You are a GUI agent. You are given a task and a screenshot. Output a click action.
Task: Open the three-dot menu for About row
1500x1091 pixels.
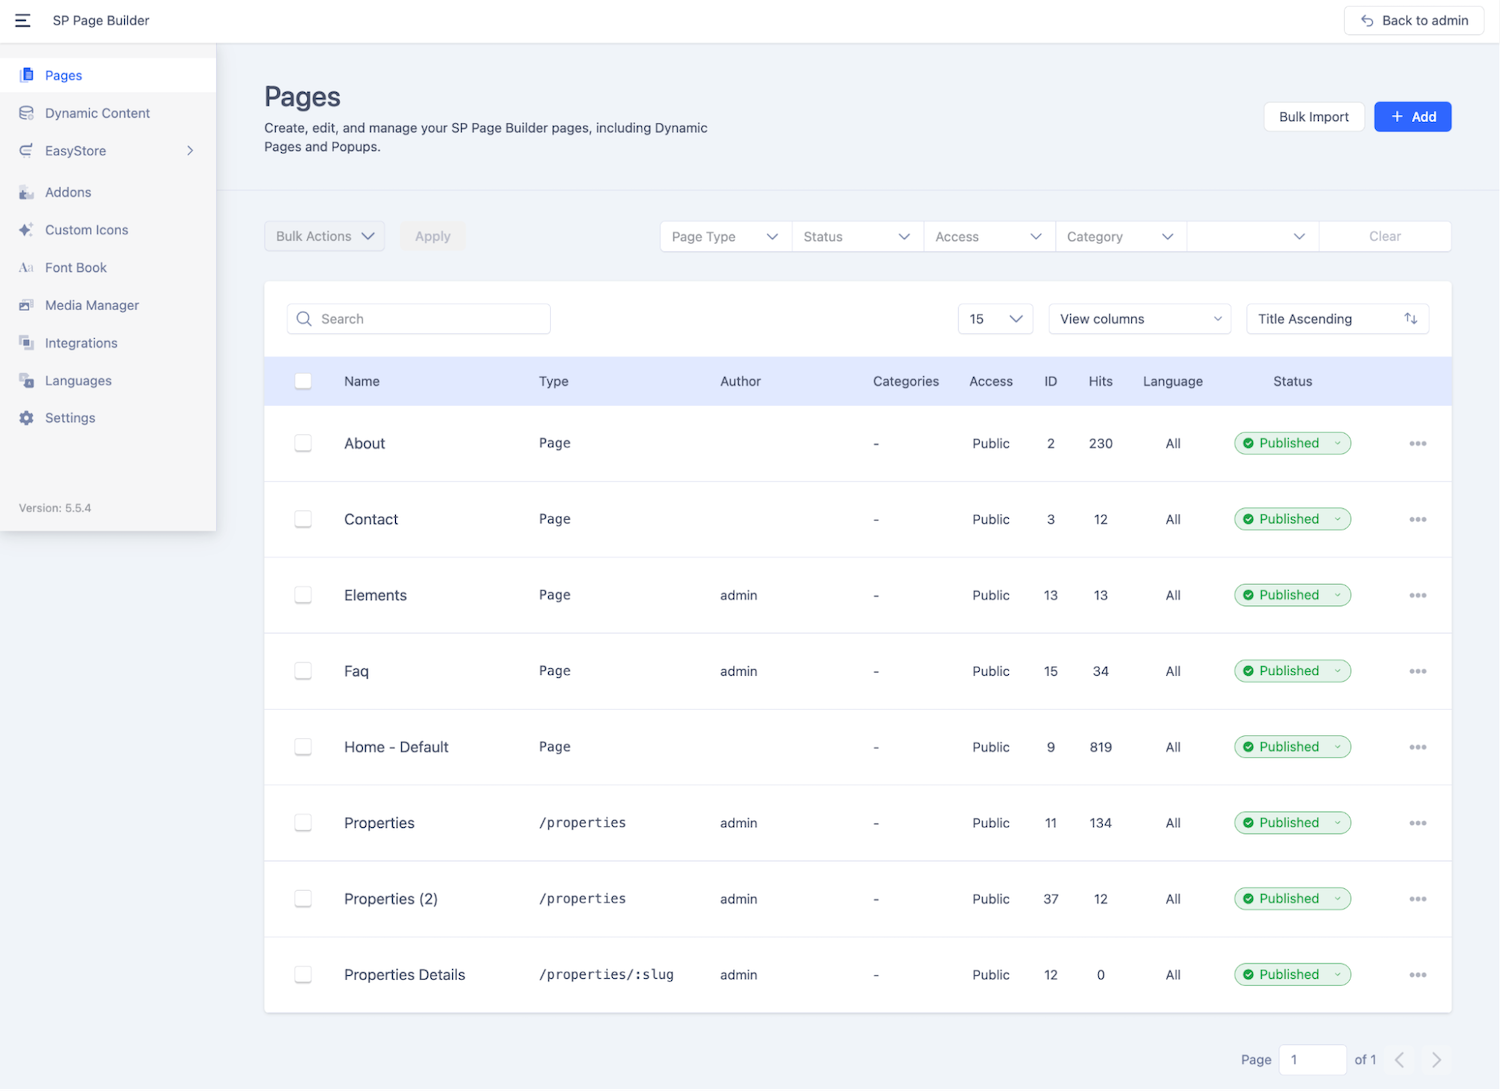1417,443
